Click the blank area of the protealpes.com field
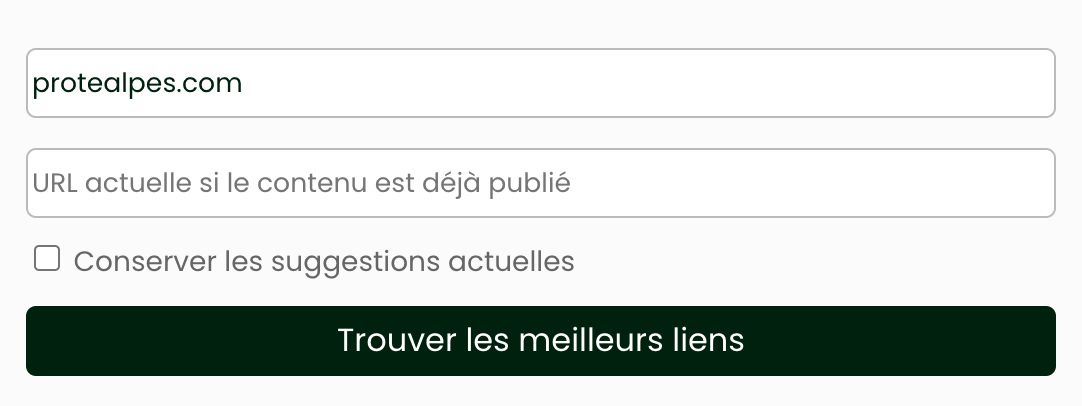 click(700, 83)
